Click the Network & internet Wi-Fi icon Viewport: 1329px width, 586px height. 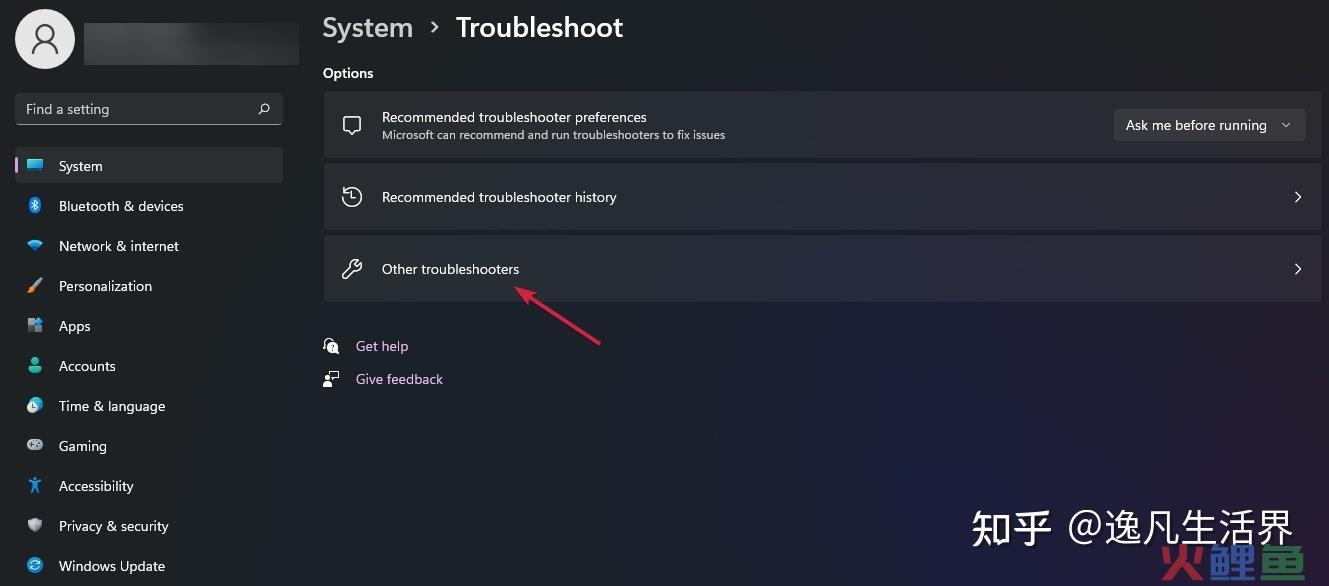(35, 246)
